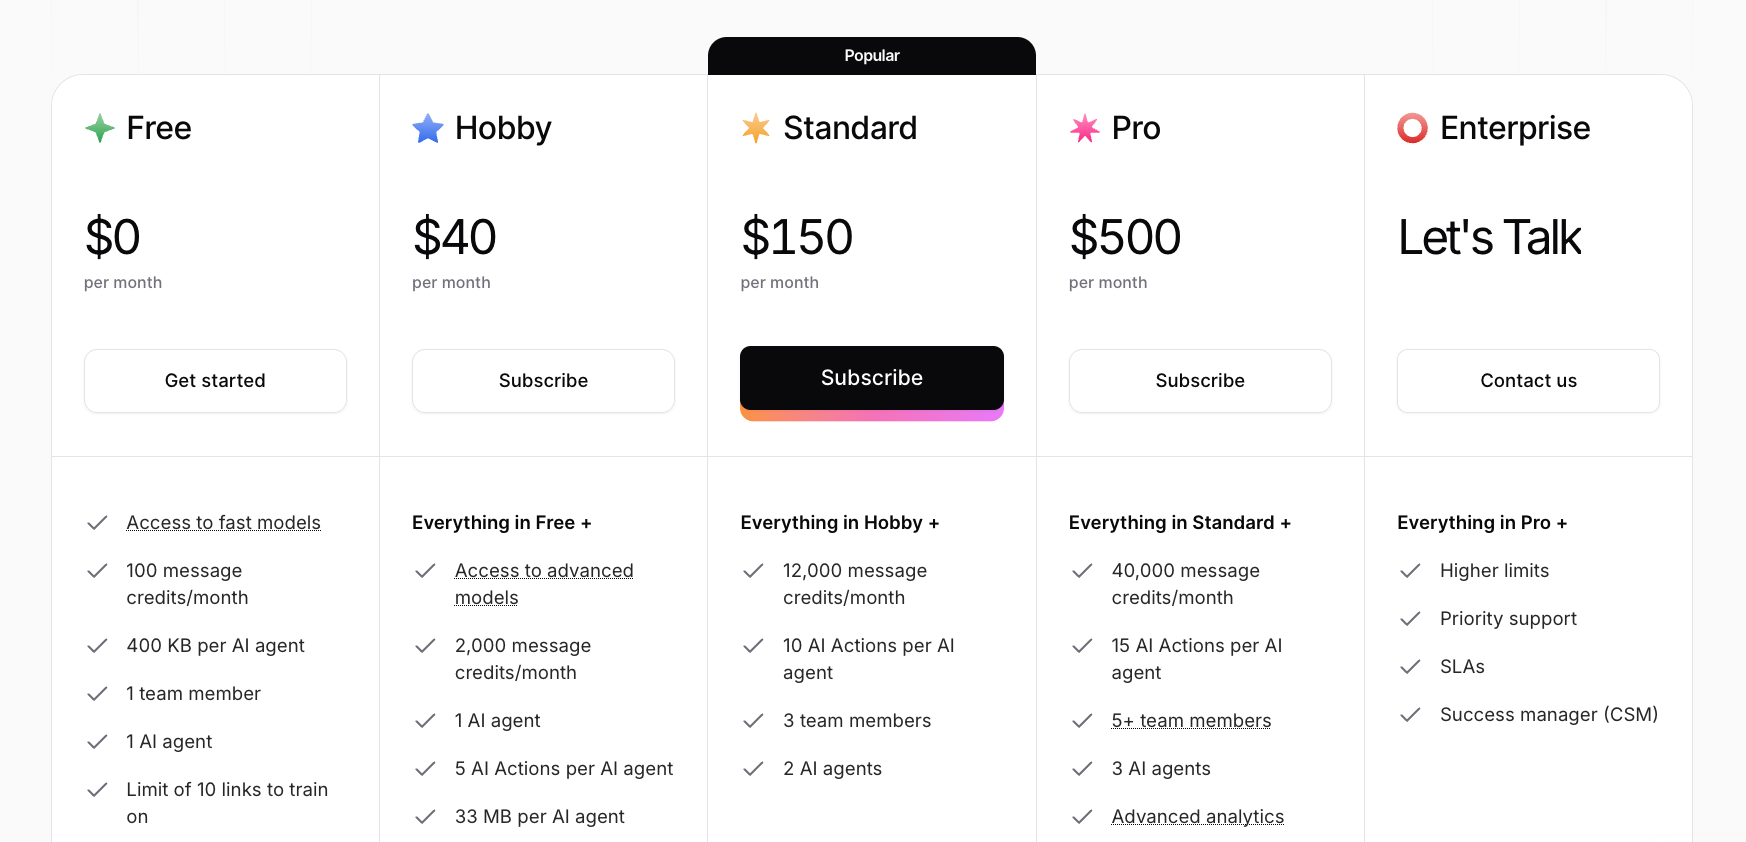
Task: Click the blue star Hobby plan icon
Action: tap(428, 128)
